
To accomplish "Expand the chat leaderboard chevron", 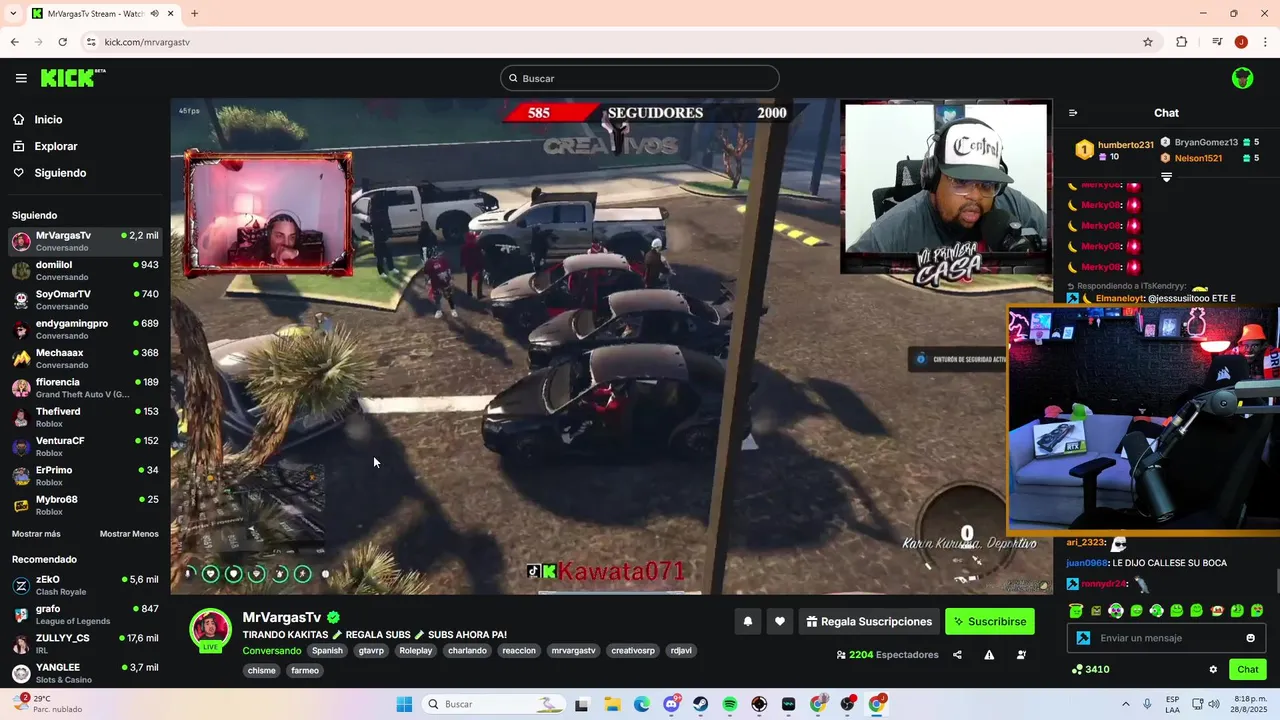I will (1166, 177).
